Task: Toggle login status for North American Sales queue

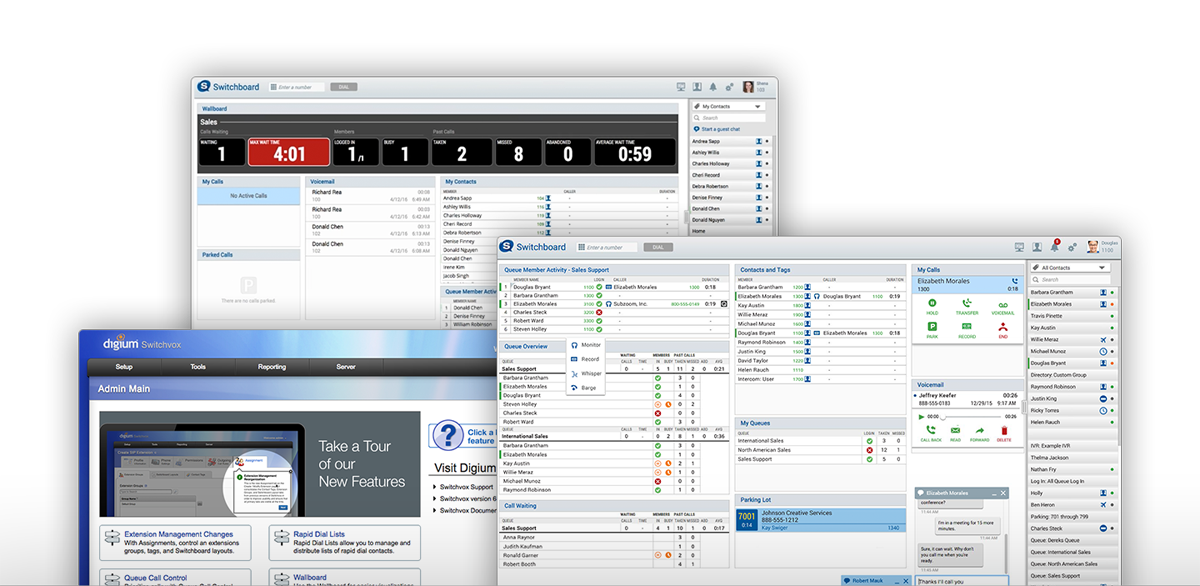Action: coord(869,450)
